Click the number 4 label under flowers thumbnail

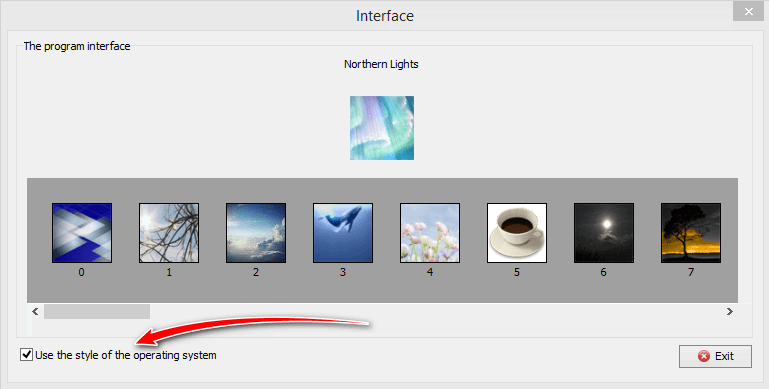pyautogui.click(x=430, y=272)
